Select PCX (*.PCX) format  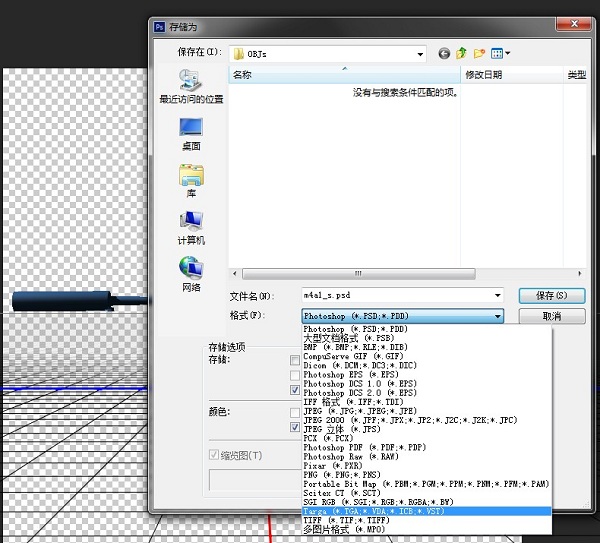click(x=427, y=439)
